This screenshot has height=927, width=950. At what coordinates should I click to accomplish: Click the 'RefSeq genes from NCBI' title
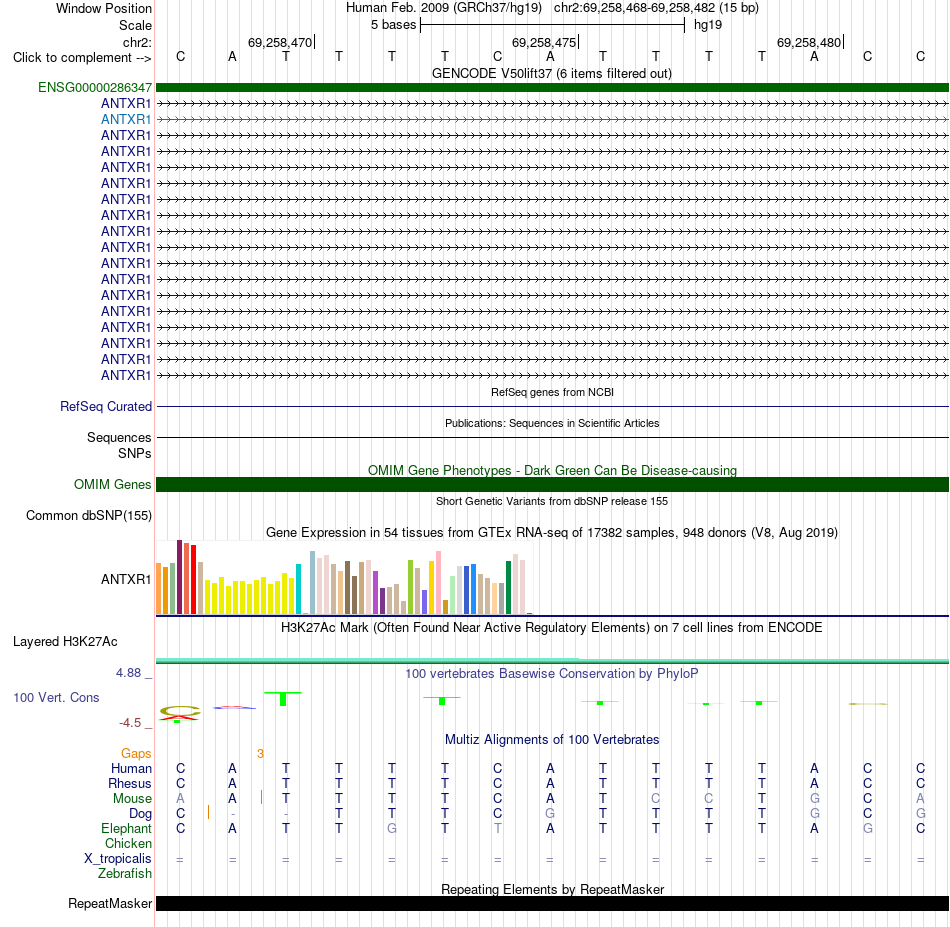point(552,392)
